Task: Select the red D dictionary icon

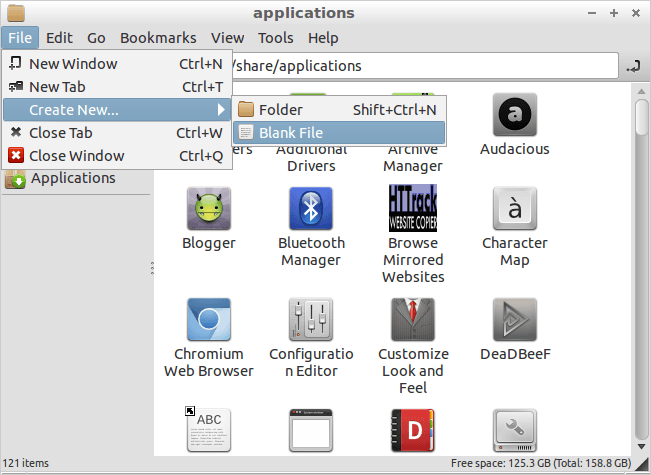Action: (413, 430)
